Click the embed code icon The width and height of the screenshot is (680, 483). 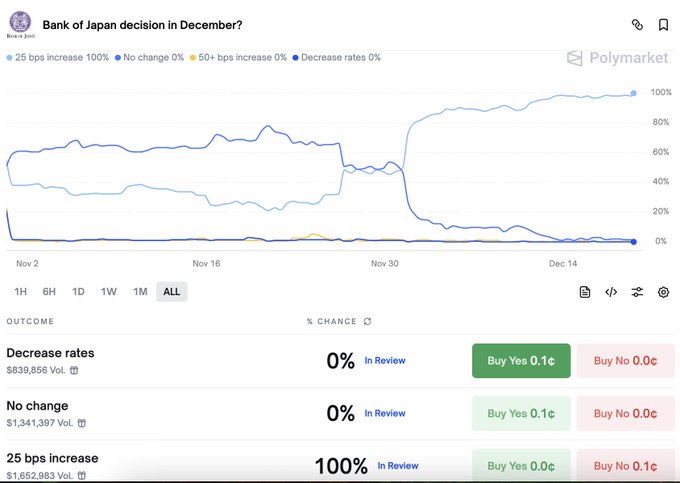[611, 292]
